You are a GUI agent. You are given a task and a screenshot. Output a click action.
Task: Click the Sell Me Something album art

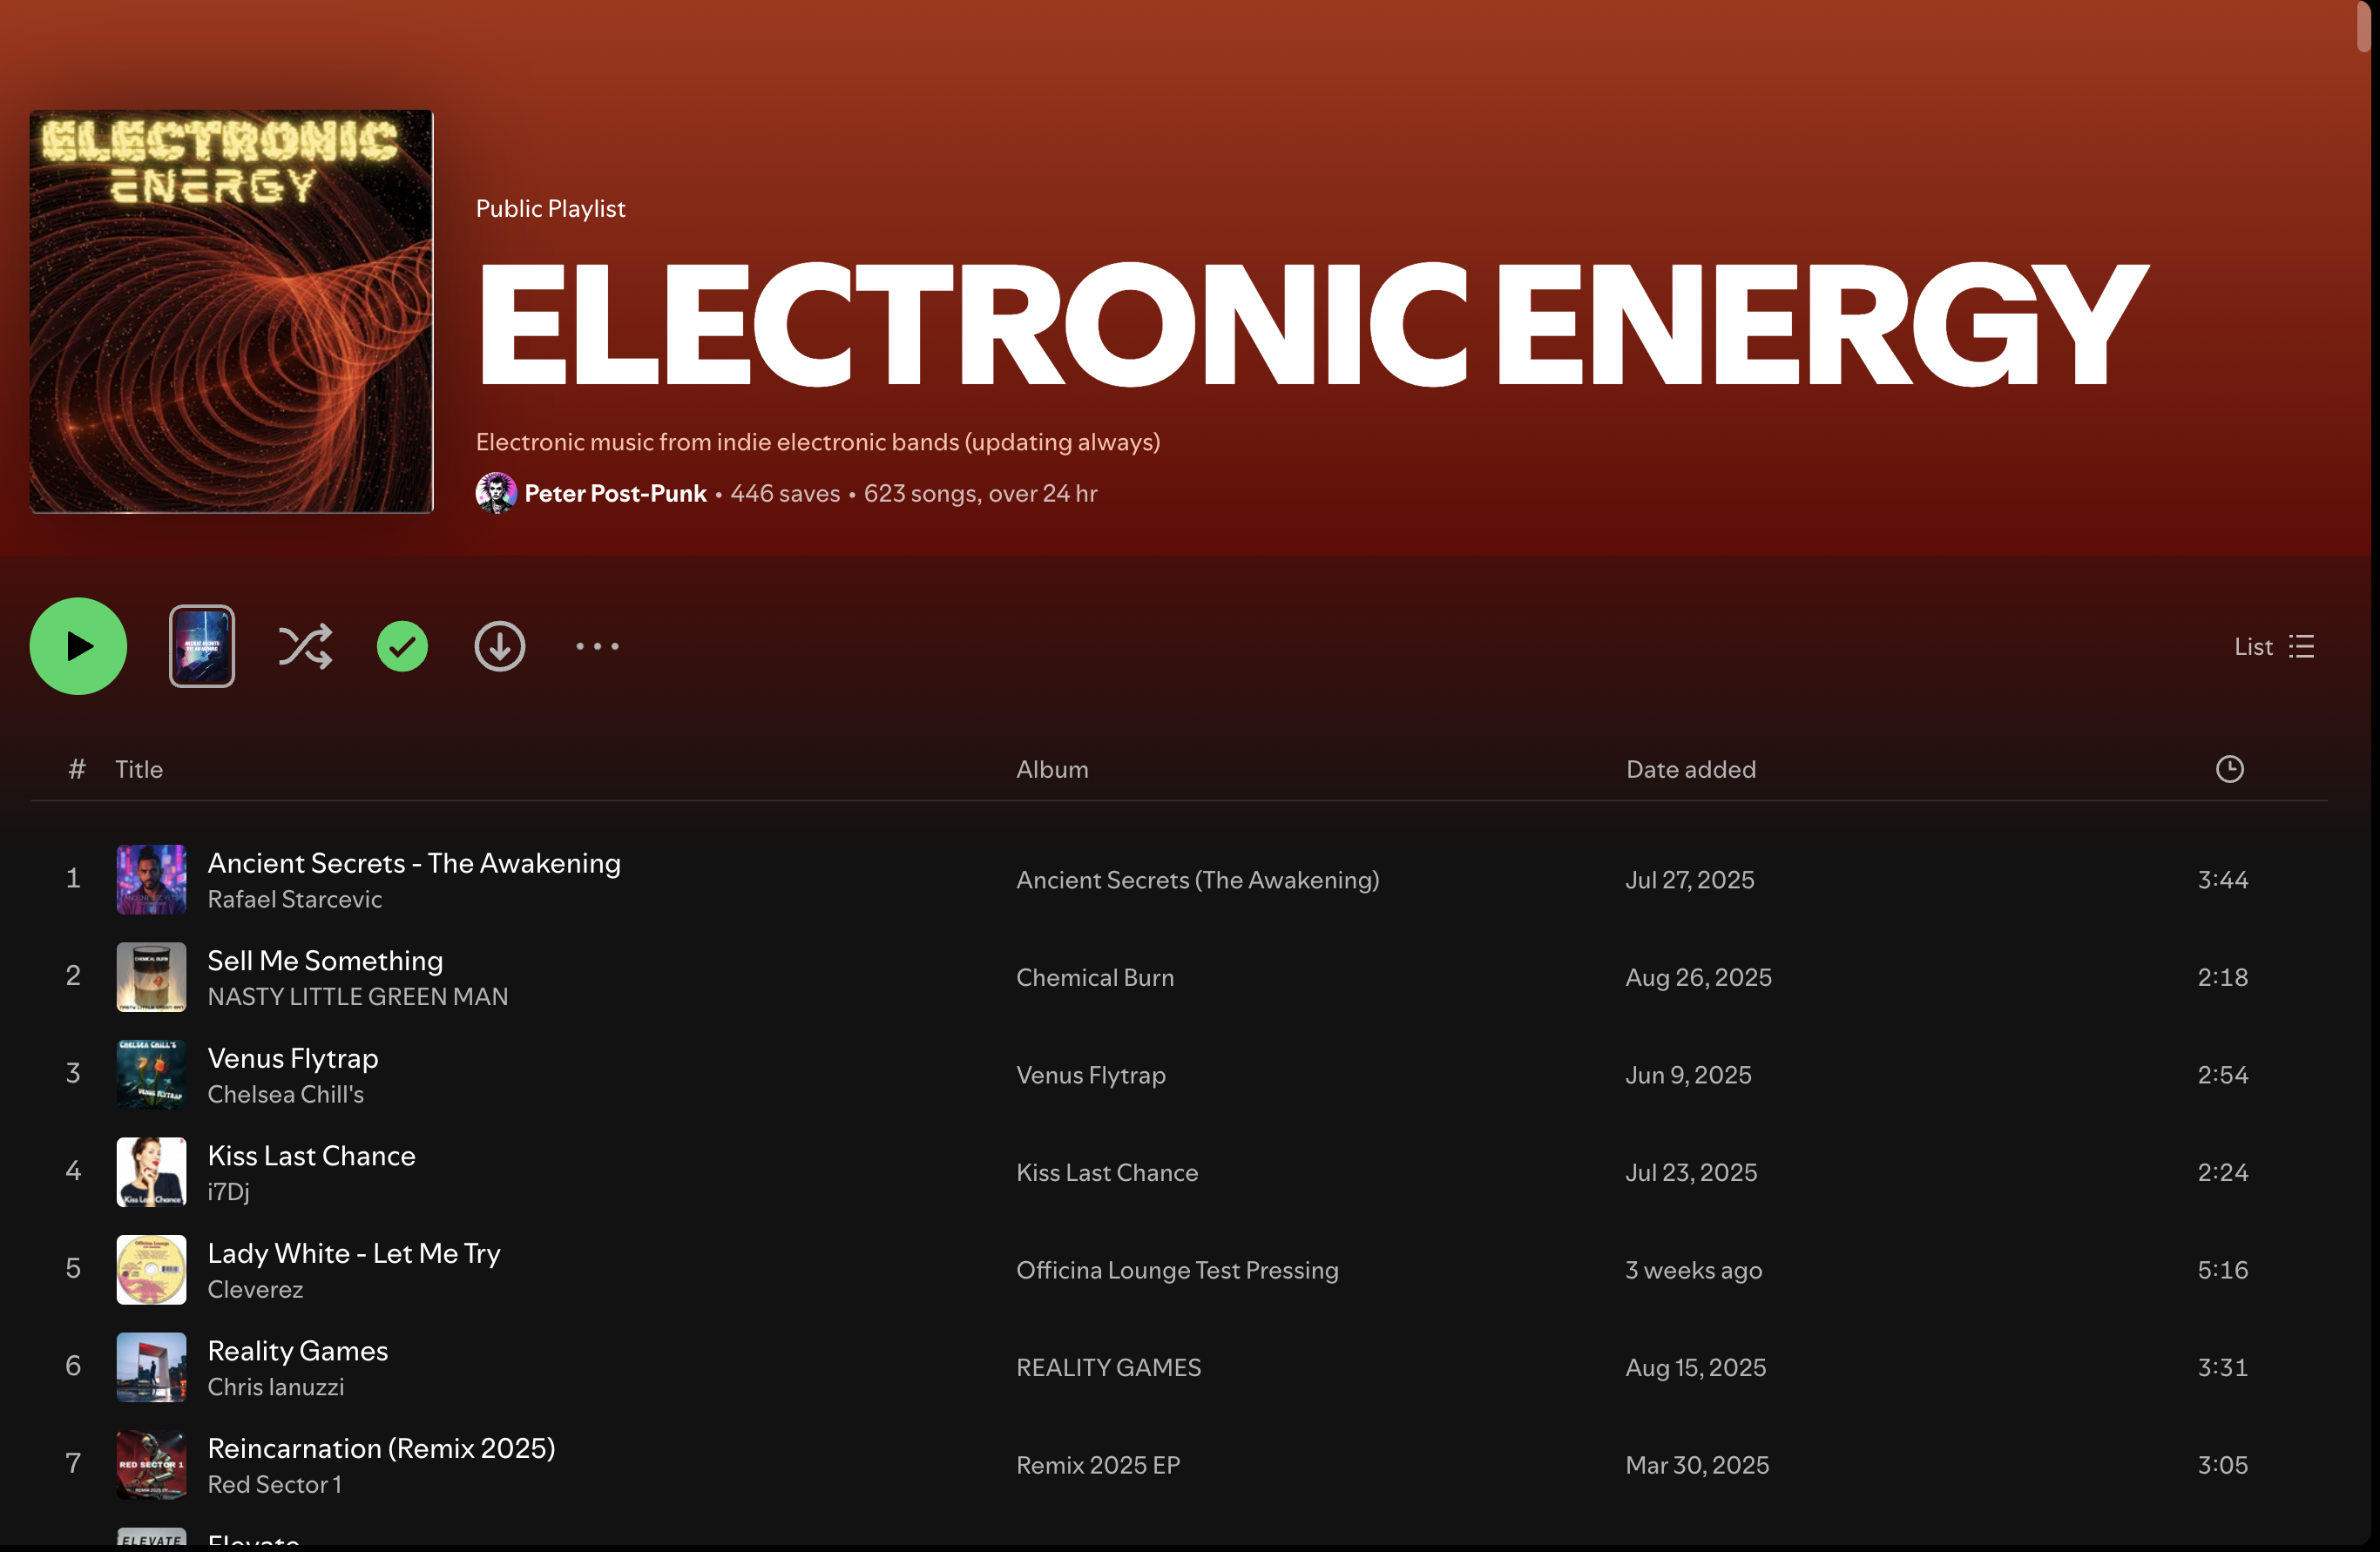tap(151, 977)
